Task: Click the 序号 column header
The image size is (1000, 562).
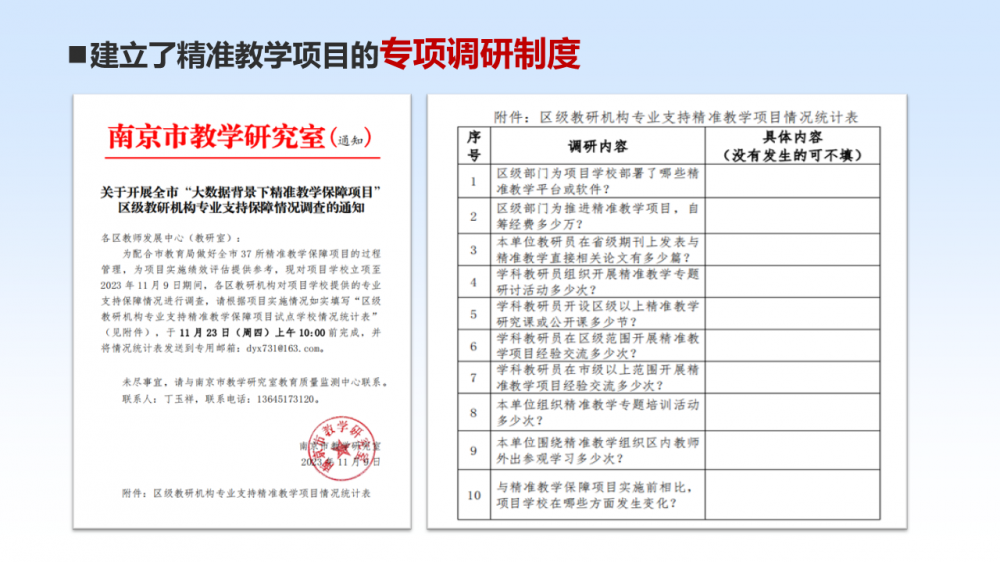Action: tap(474, 145)
